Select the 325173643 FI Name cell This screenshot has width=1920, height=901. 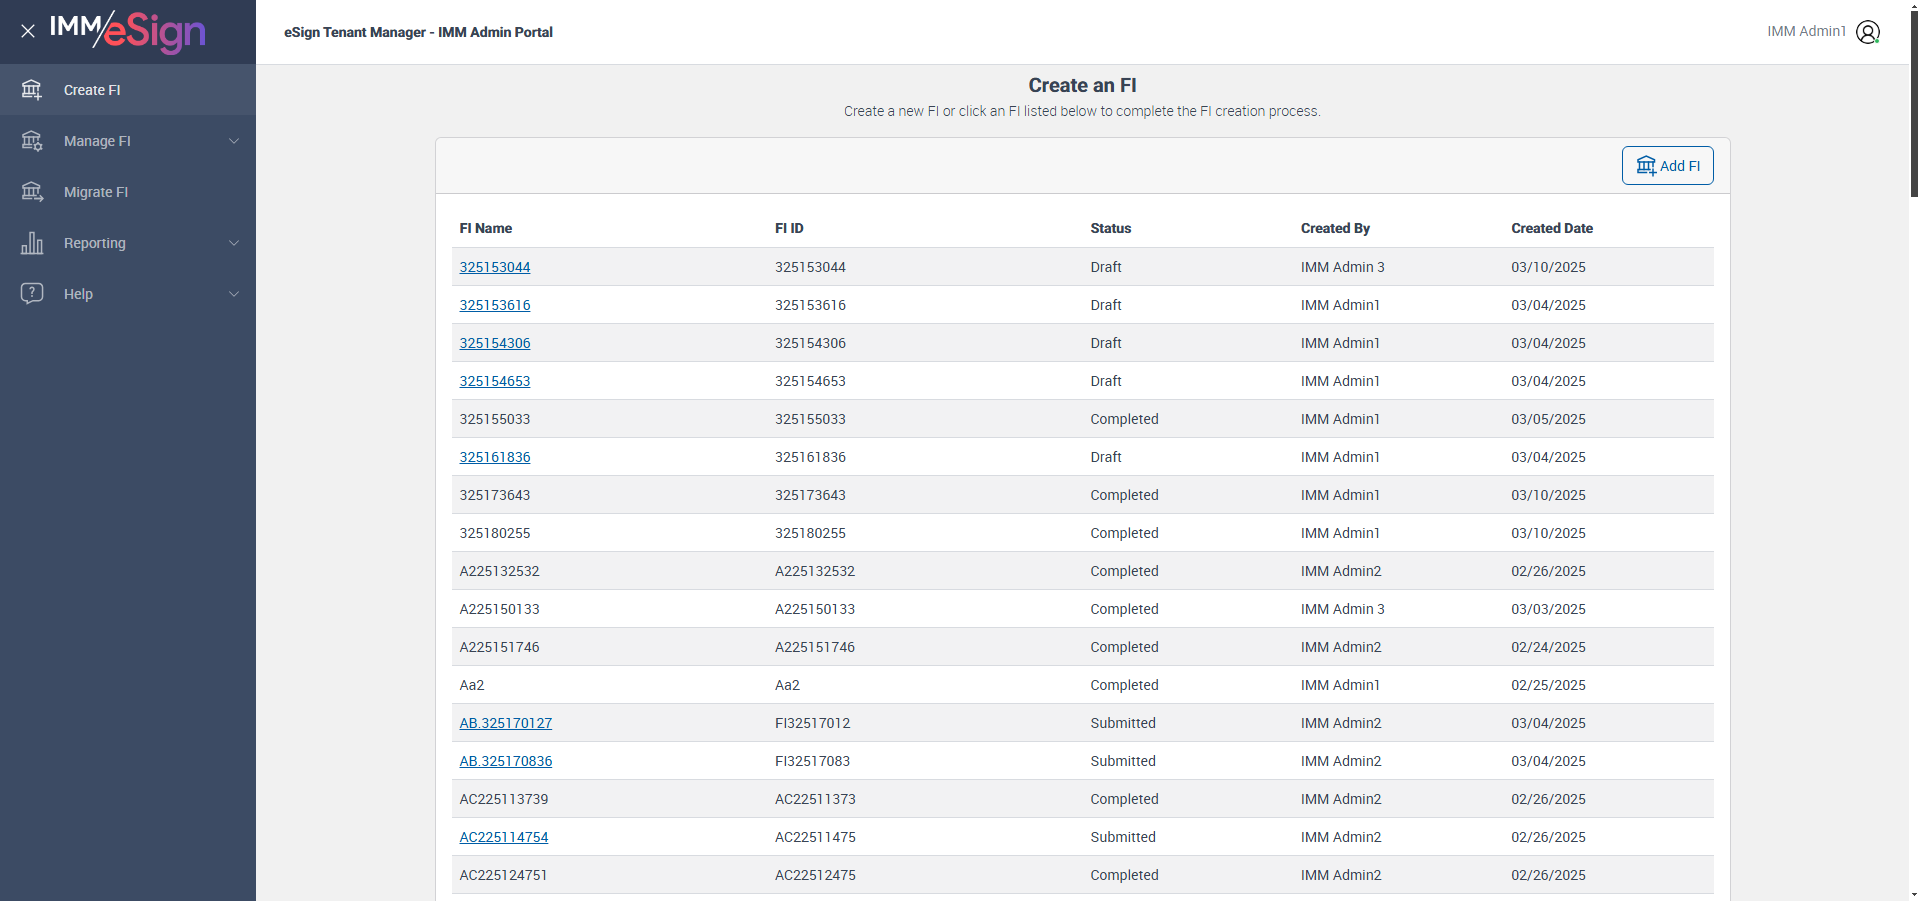coord(495,495)
